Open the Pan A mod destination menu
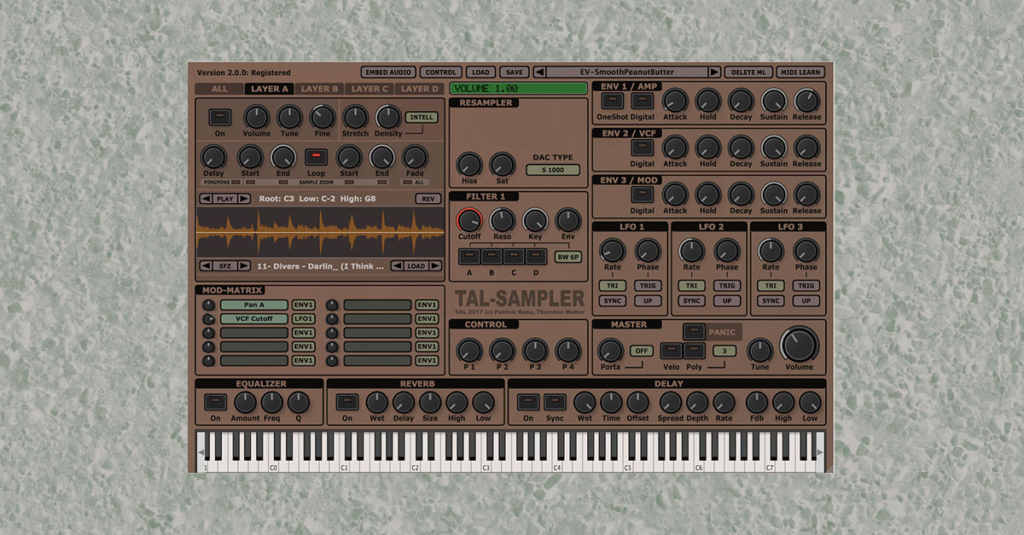The image size is (1024, 535). click(x=254, y=305)
